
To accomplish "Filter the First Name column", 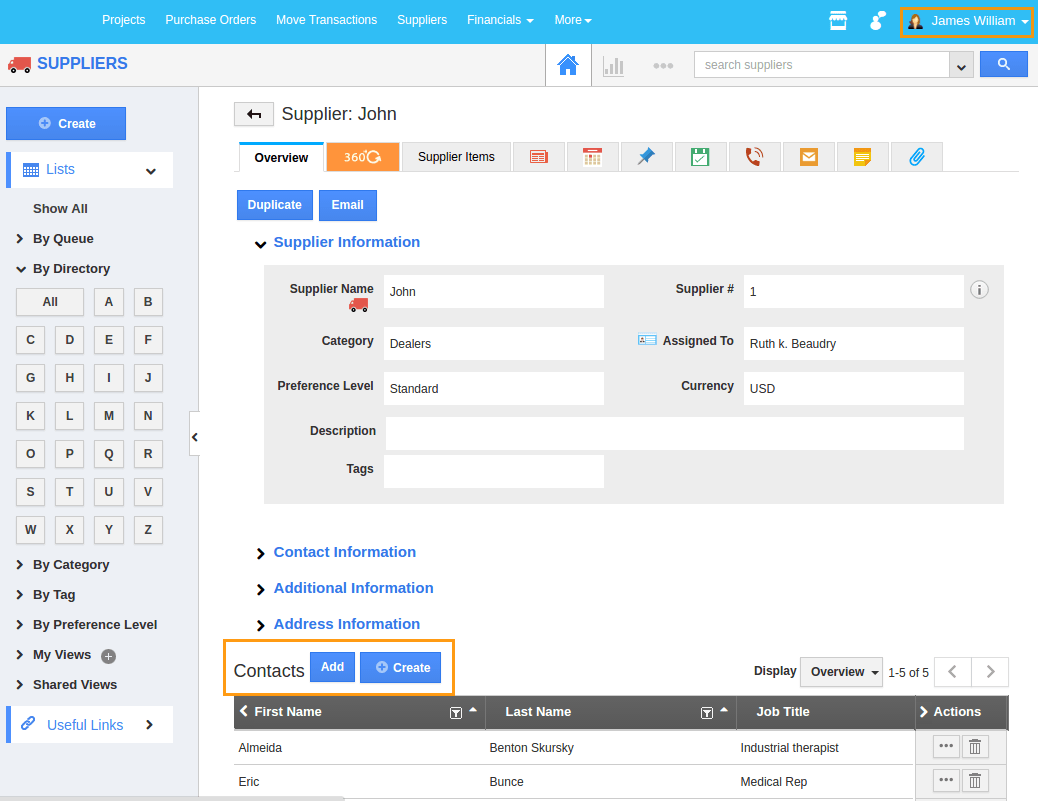I will tap(455, 713).
